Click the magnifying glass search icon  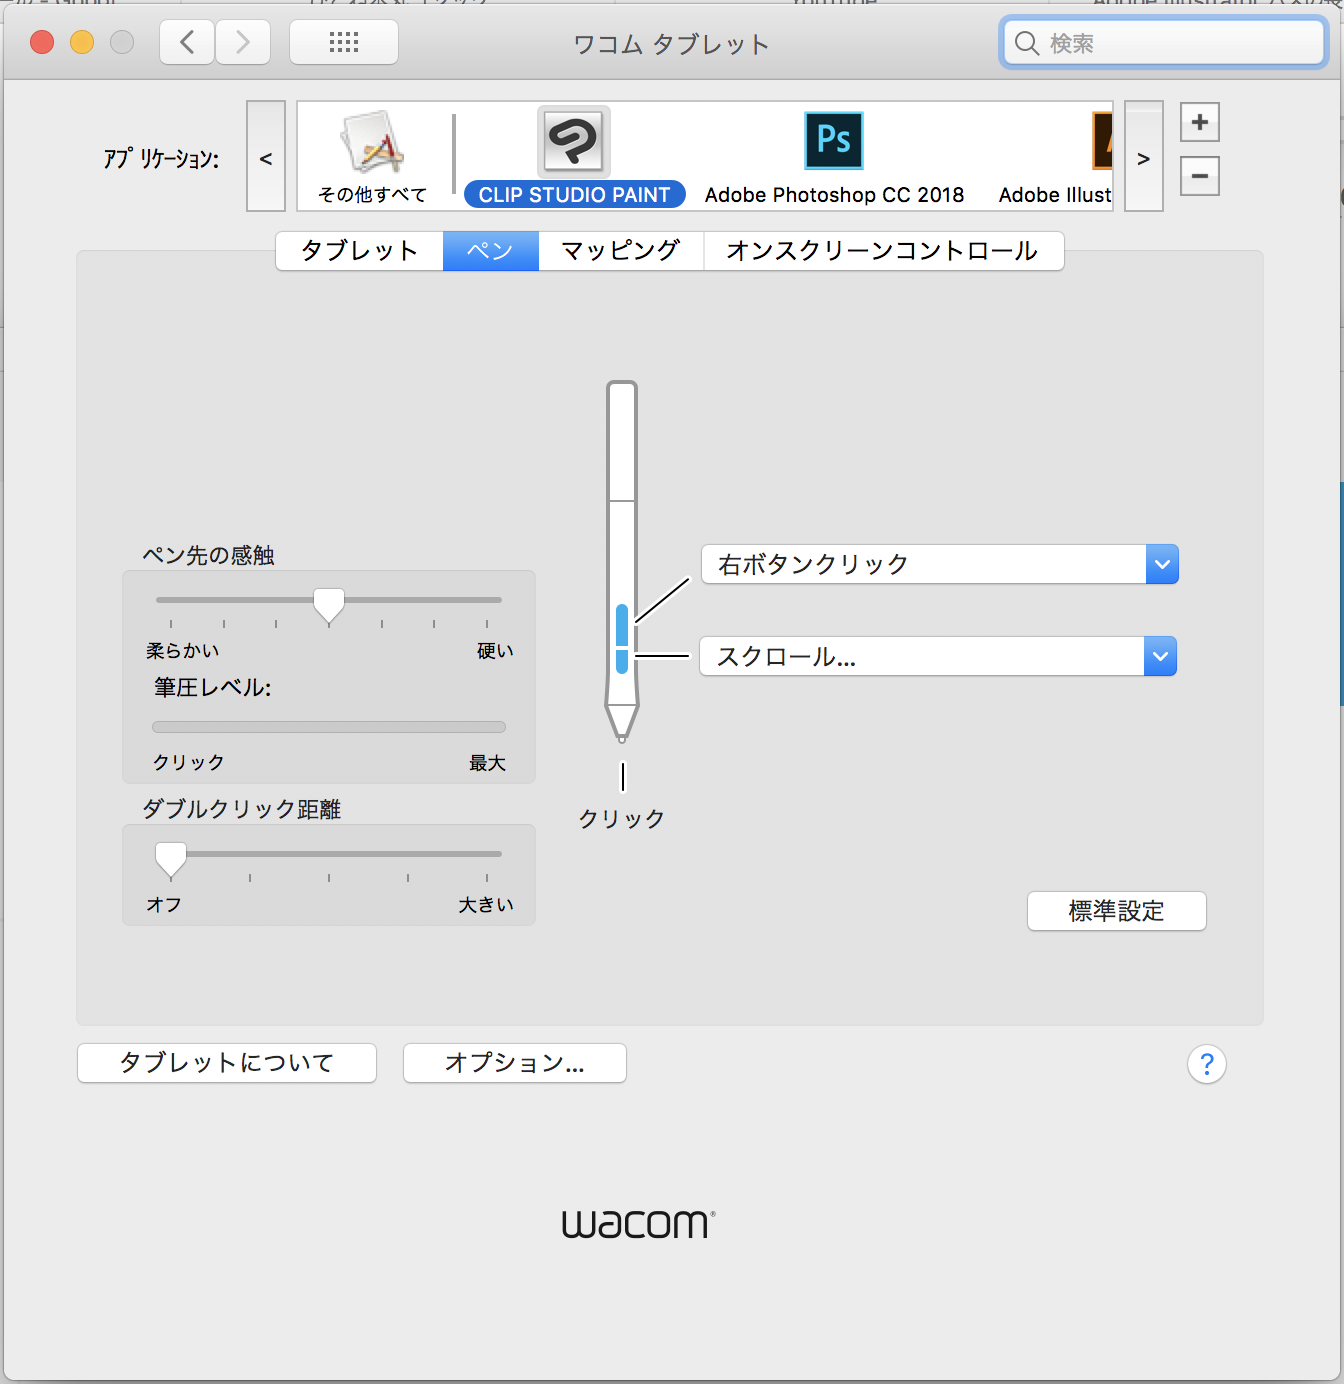click(x=1027, y=43)
